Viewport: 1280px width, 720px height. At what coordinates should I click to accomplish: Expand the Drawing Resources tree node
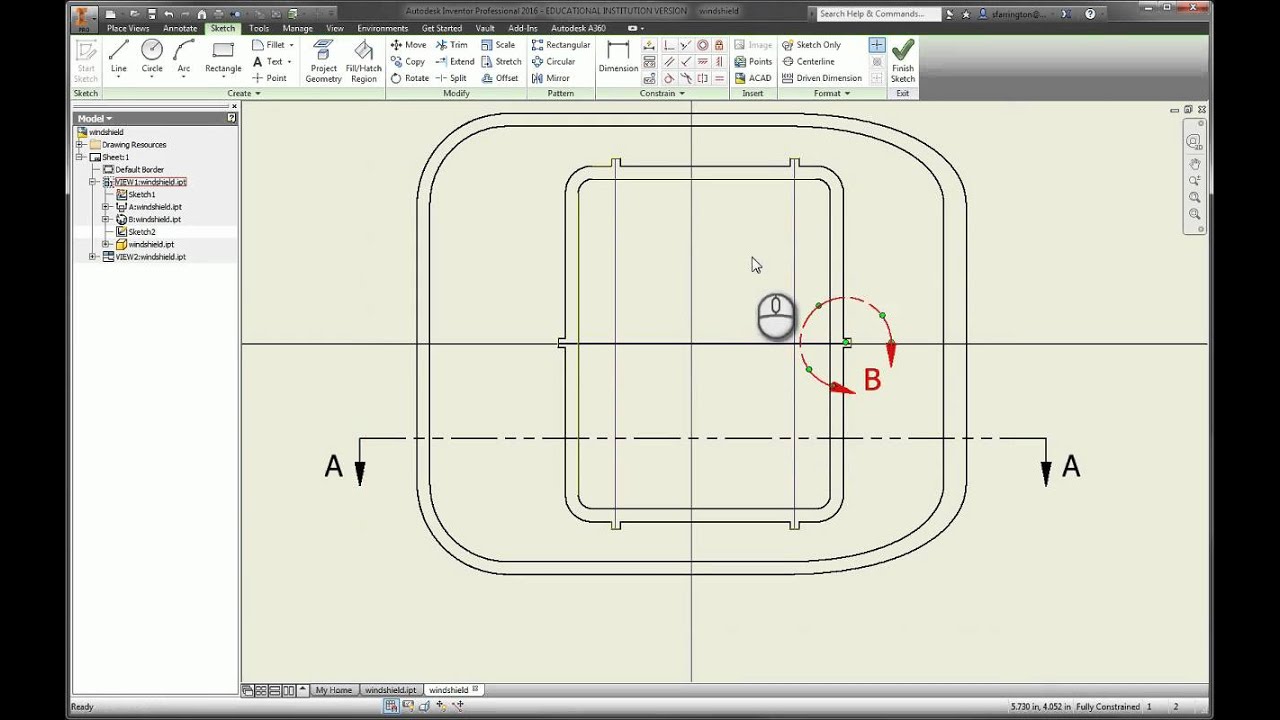tap(81, 145)
